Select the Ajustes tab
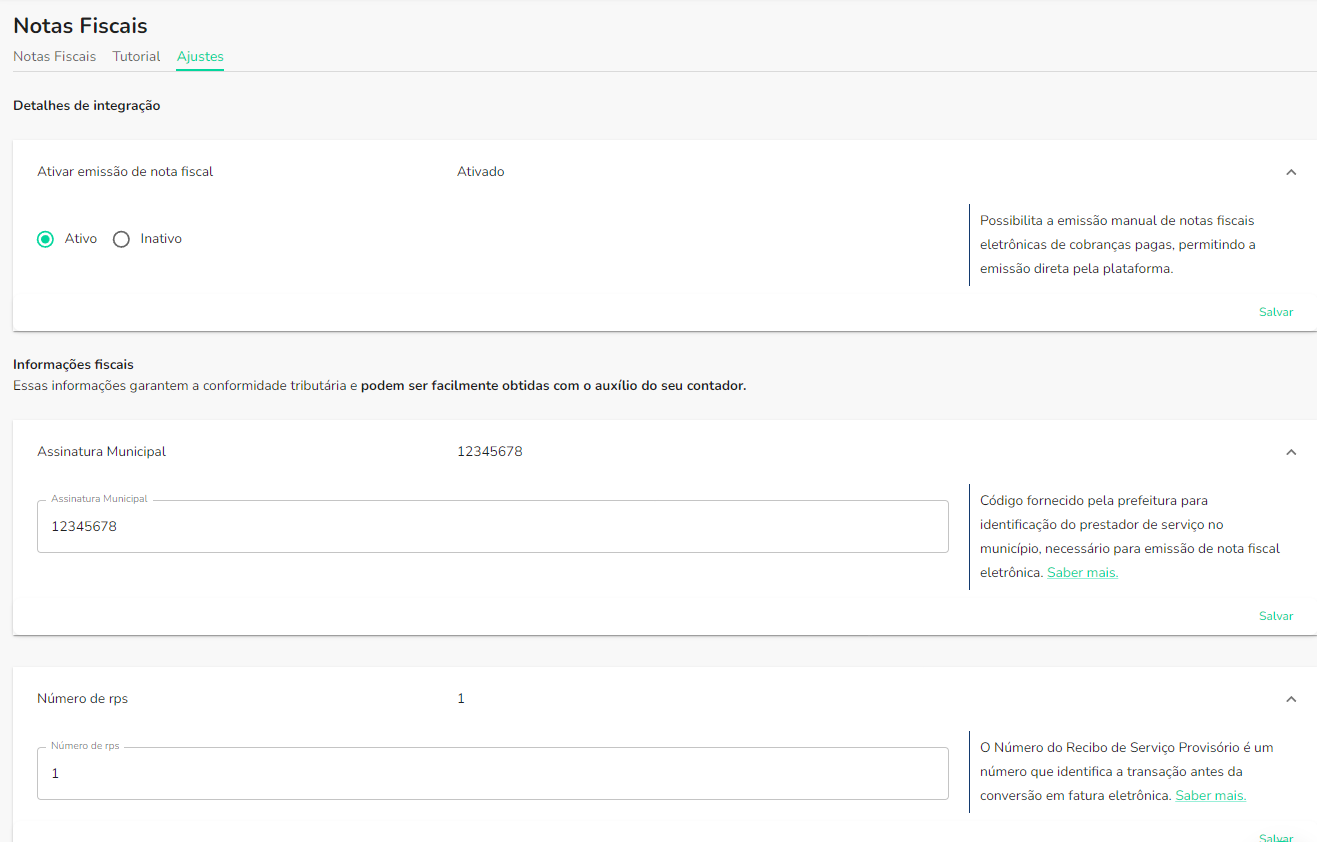Viewport: 1317px width, 842px height. tap(200, 57)
